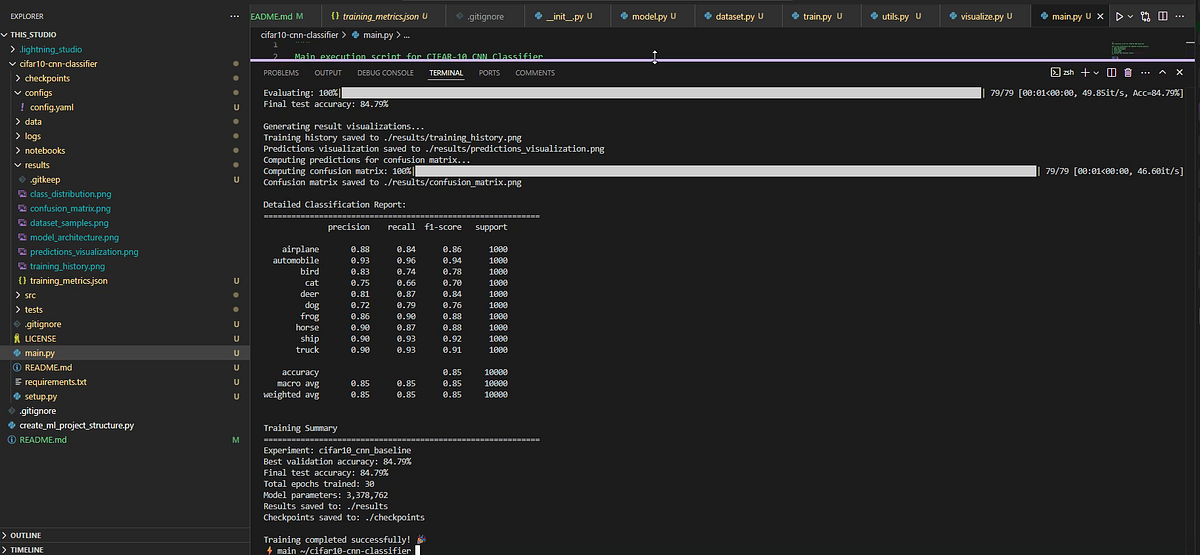Split the editor to the right
1200x555 pixels.
[1165, 17]
